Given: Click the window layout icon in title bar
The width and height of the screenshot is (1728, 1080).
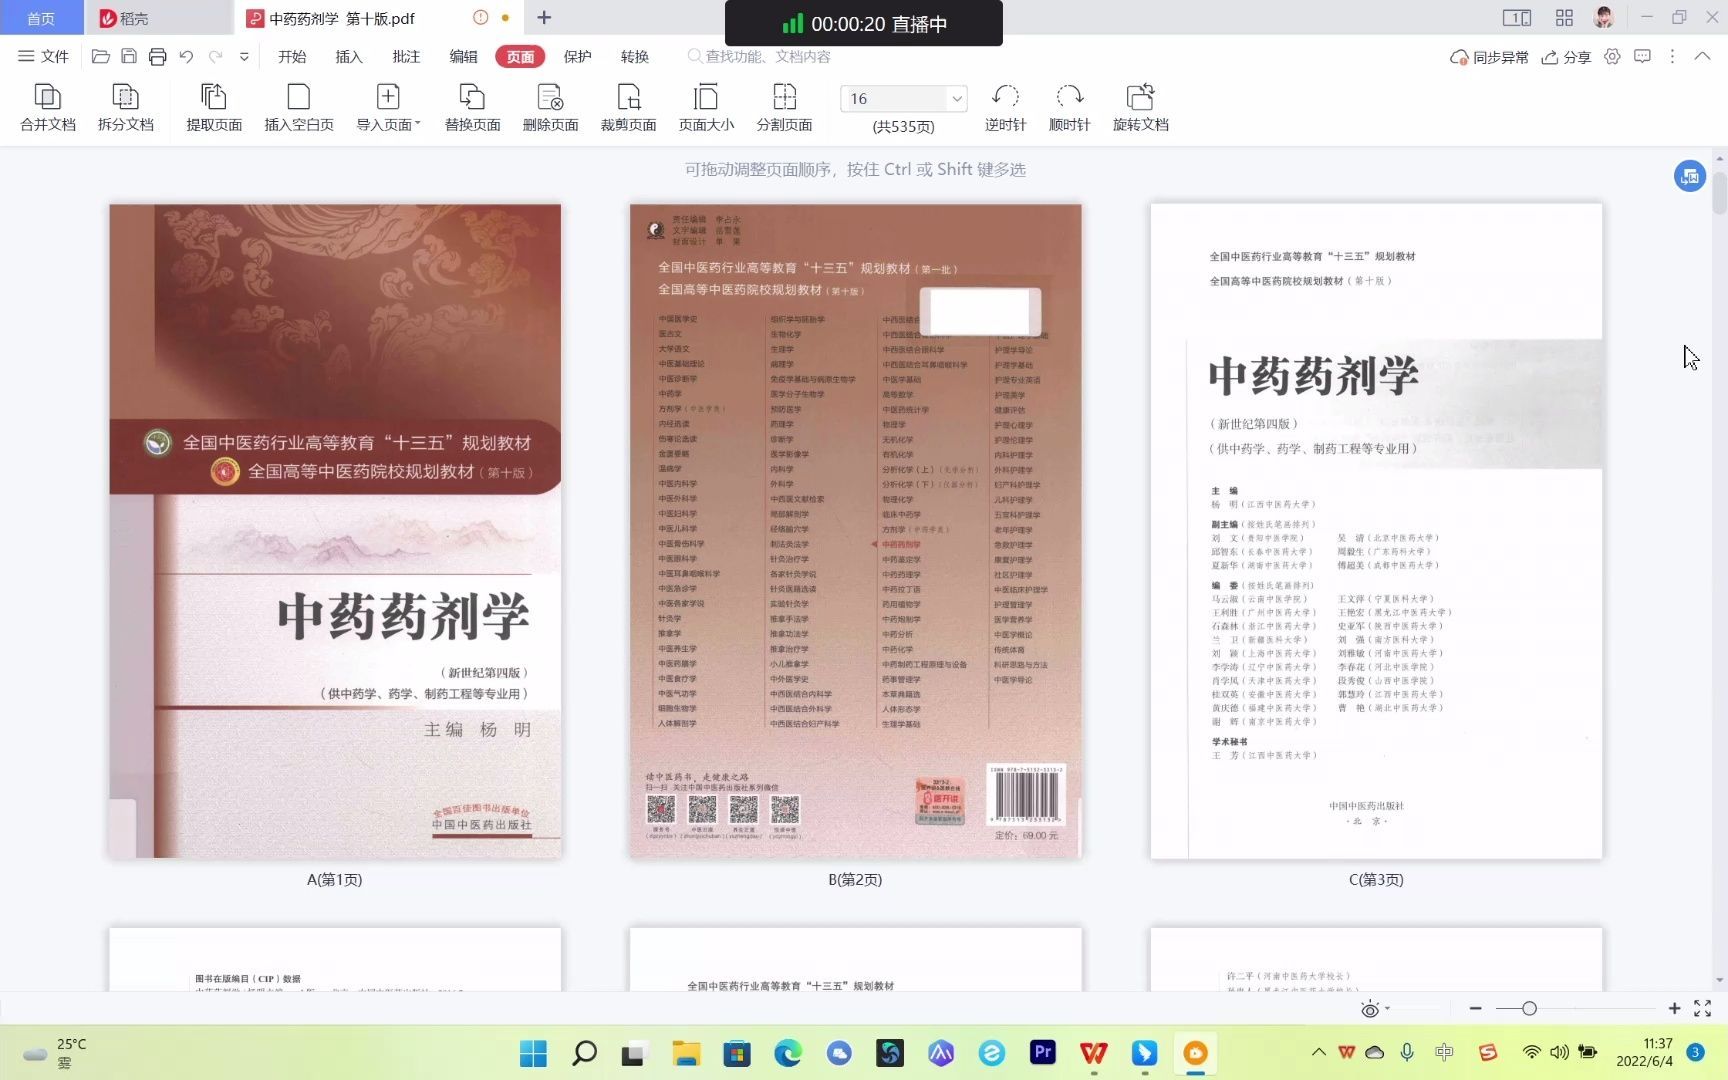Looking at the screenshot, I should (1516, 18).
